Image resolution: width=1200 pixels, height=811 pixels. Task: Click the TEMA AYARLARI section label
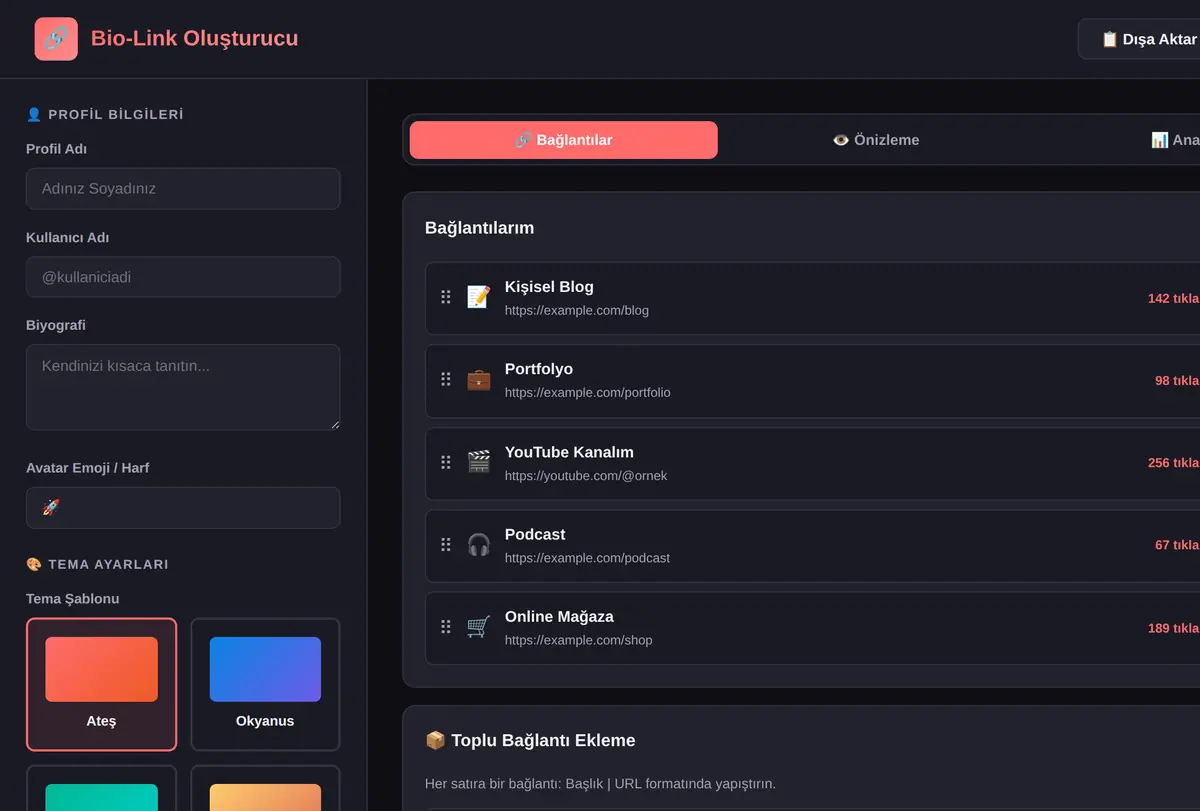[x=97, y=565]
